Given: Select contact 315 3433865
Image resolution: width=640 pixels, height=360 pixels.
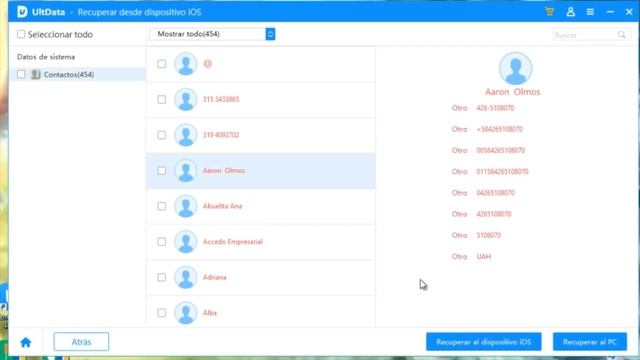Looking at the screenshot, I should pyautogui.click(x=260, y=100).
